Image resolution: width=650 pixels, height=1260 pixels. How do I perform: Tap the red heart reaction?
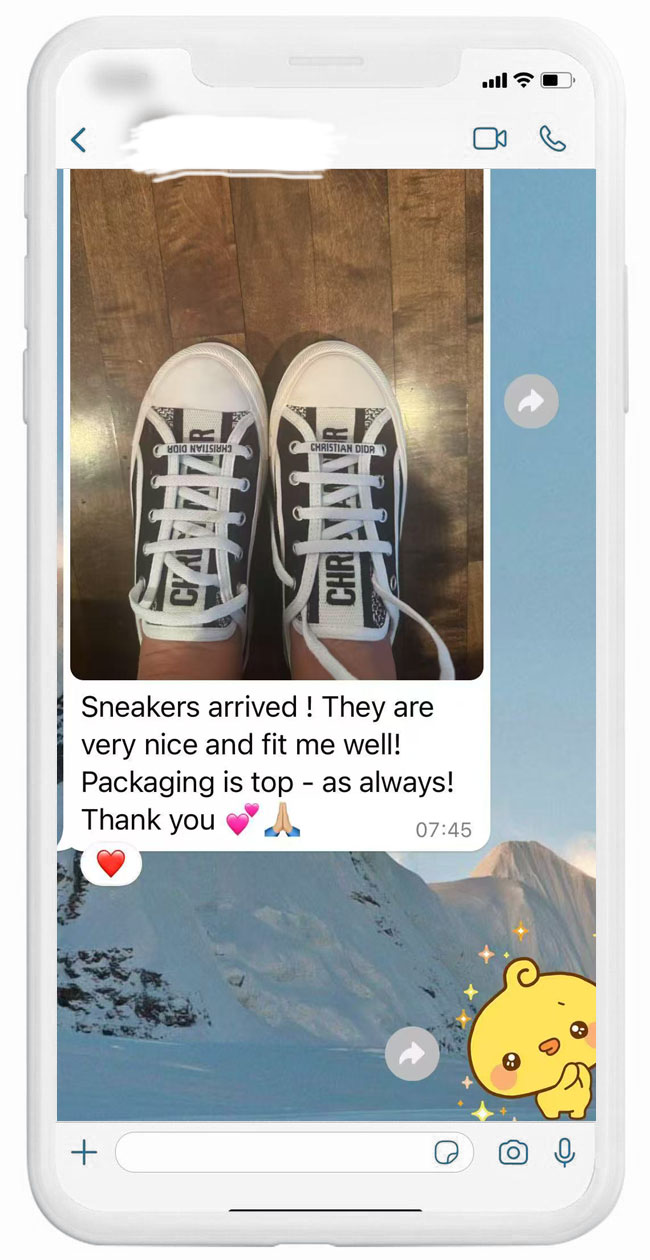click(111, 864)
